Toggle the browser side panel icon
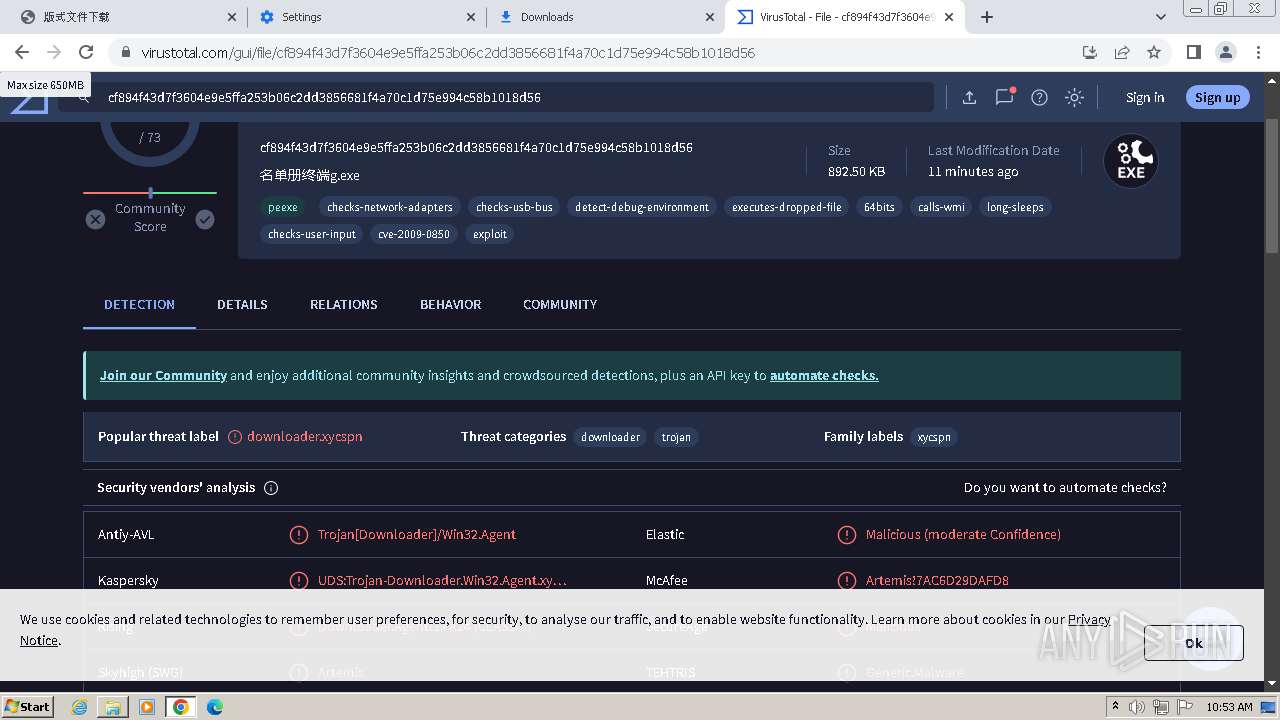Image resolution: width=1280 pixels, height=720 pixels. pos(1193,52)
